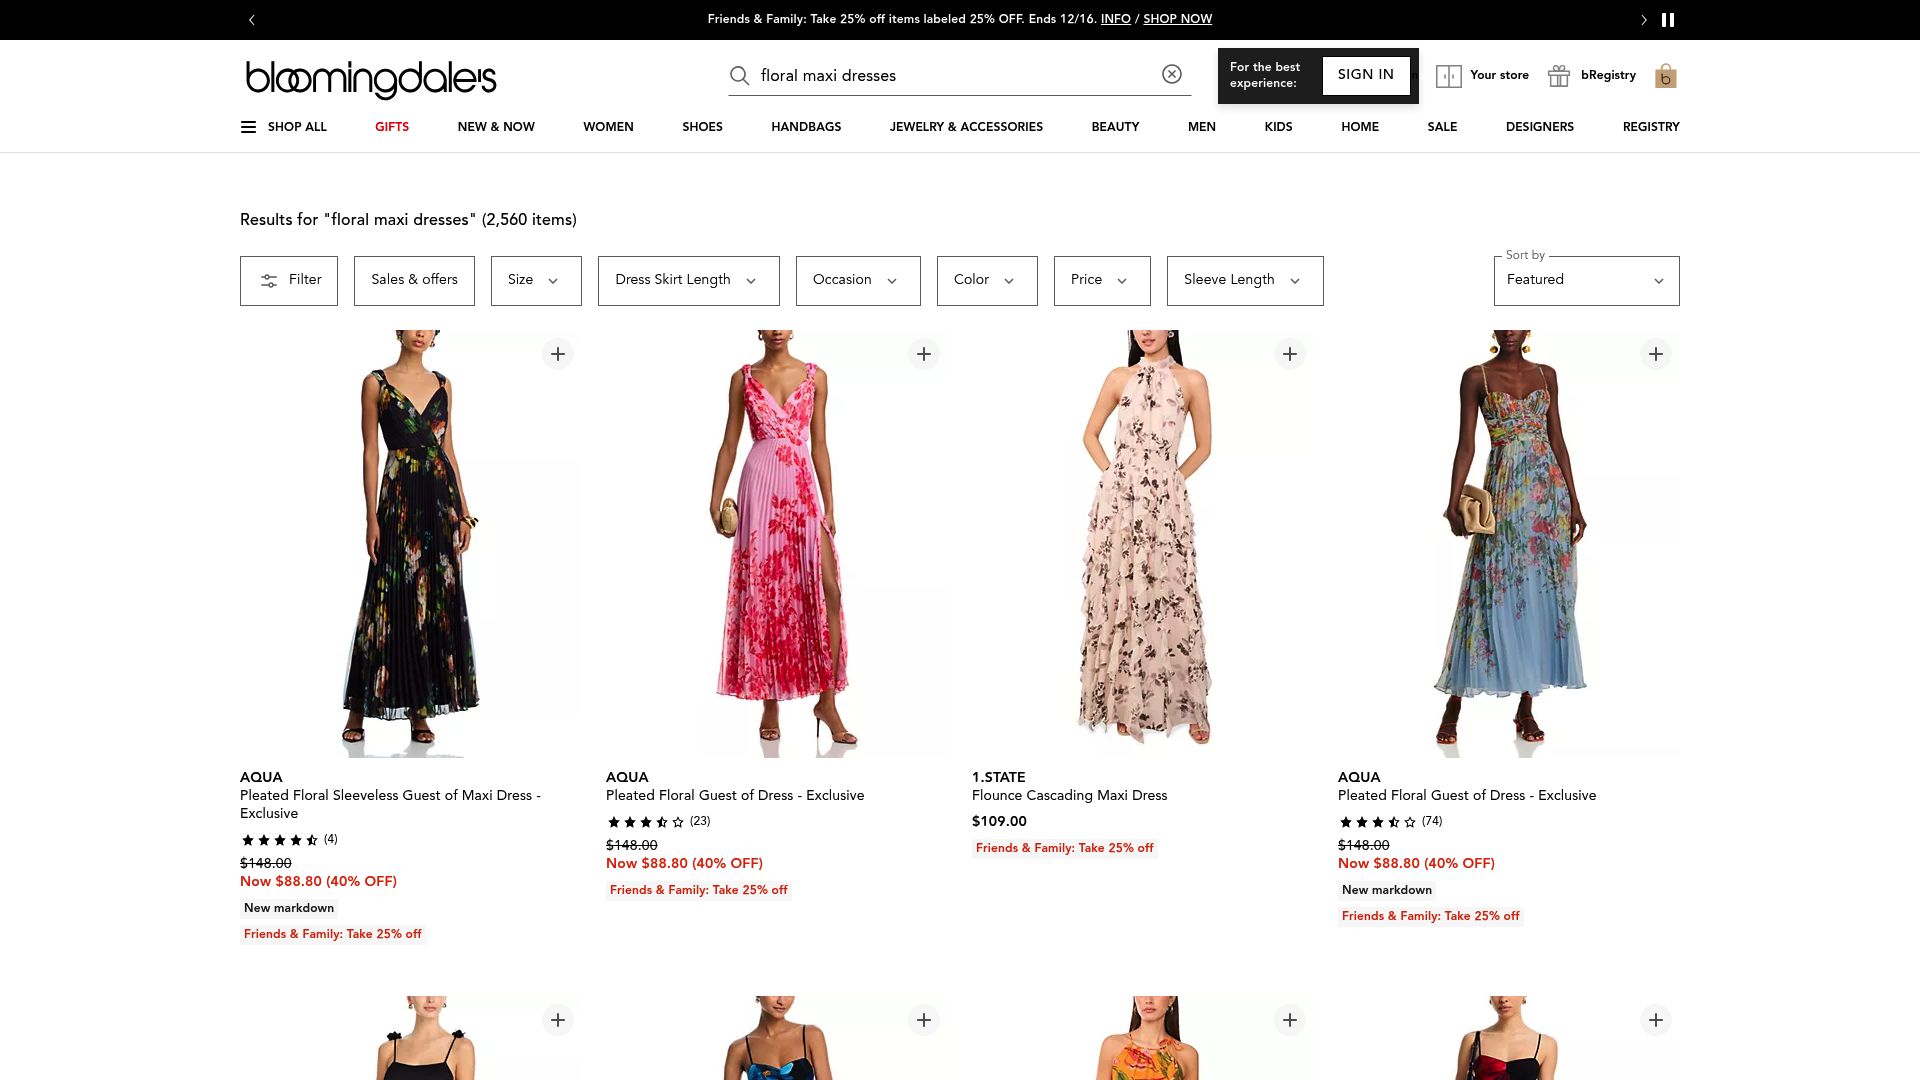Expand the Sleeve Length filter
Viewport: 1920px width, 1080px height.
coord(1244,280)
